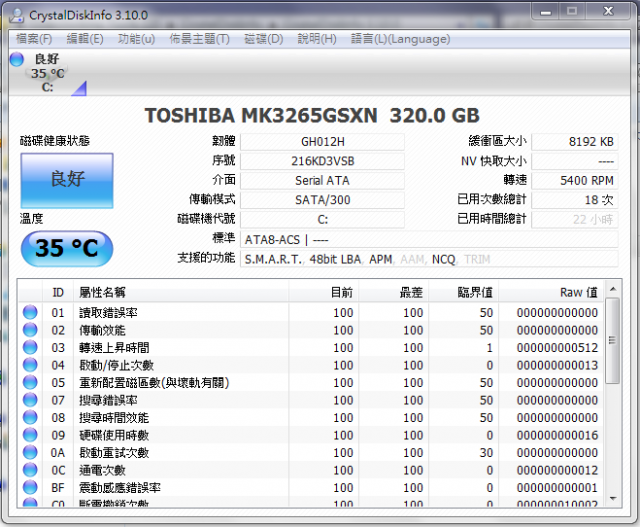Click the NV cache size field
Image resolution: width=640 pixels, height=527 pixels.
(x=575, y=161)
